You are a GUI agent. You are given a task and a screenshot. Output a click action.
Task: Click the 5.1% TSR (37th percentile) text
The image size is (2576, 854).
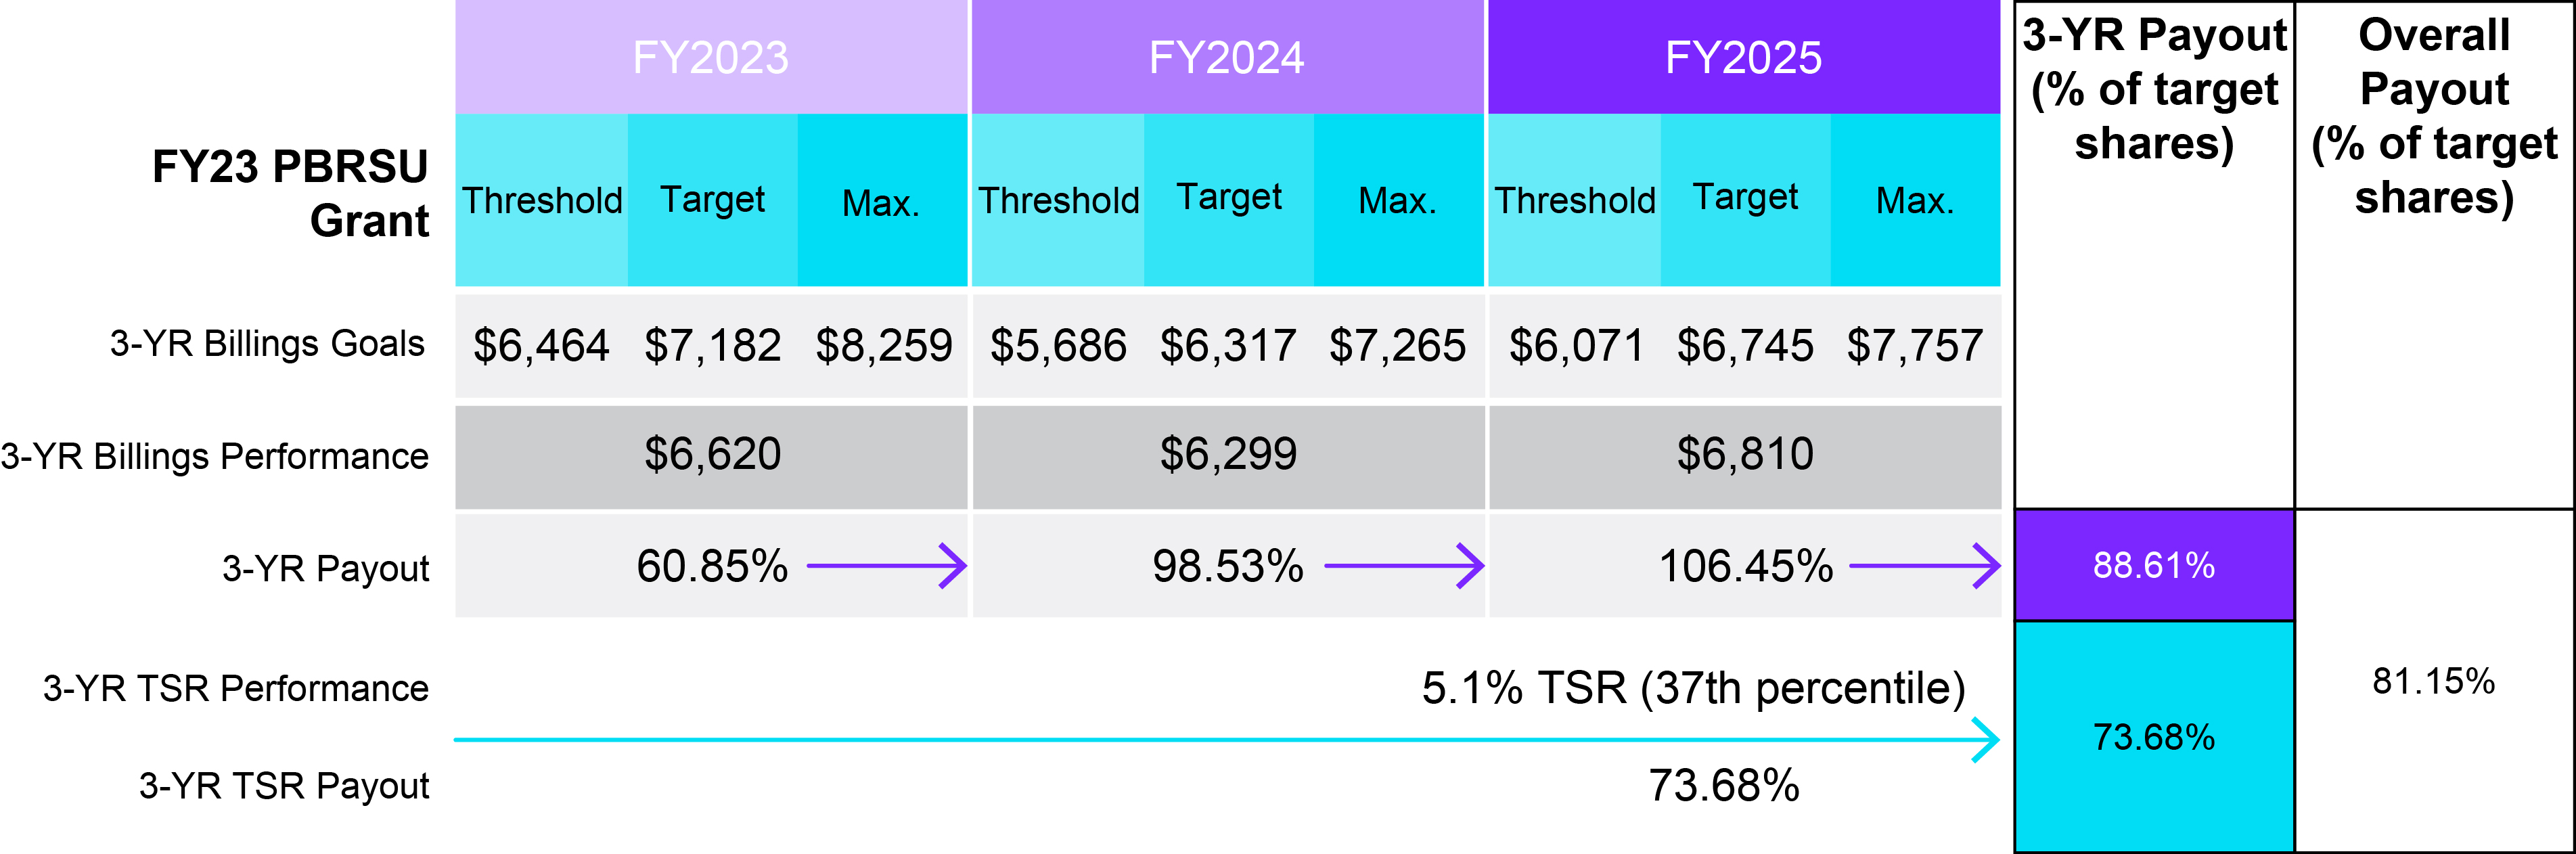pos(1693,688)
